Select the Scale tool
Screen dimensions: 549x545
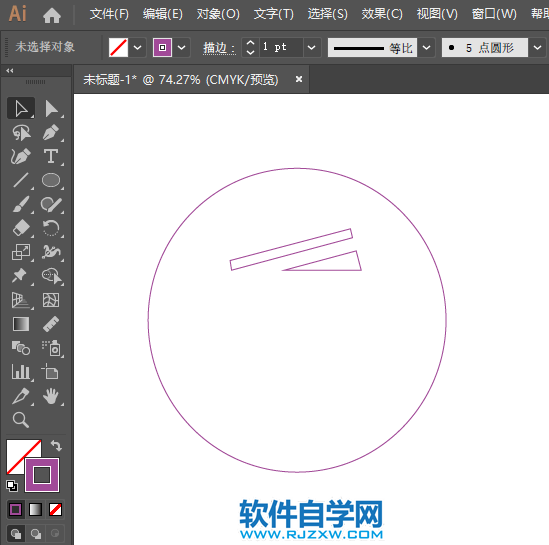21,252
